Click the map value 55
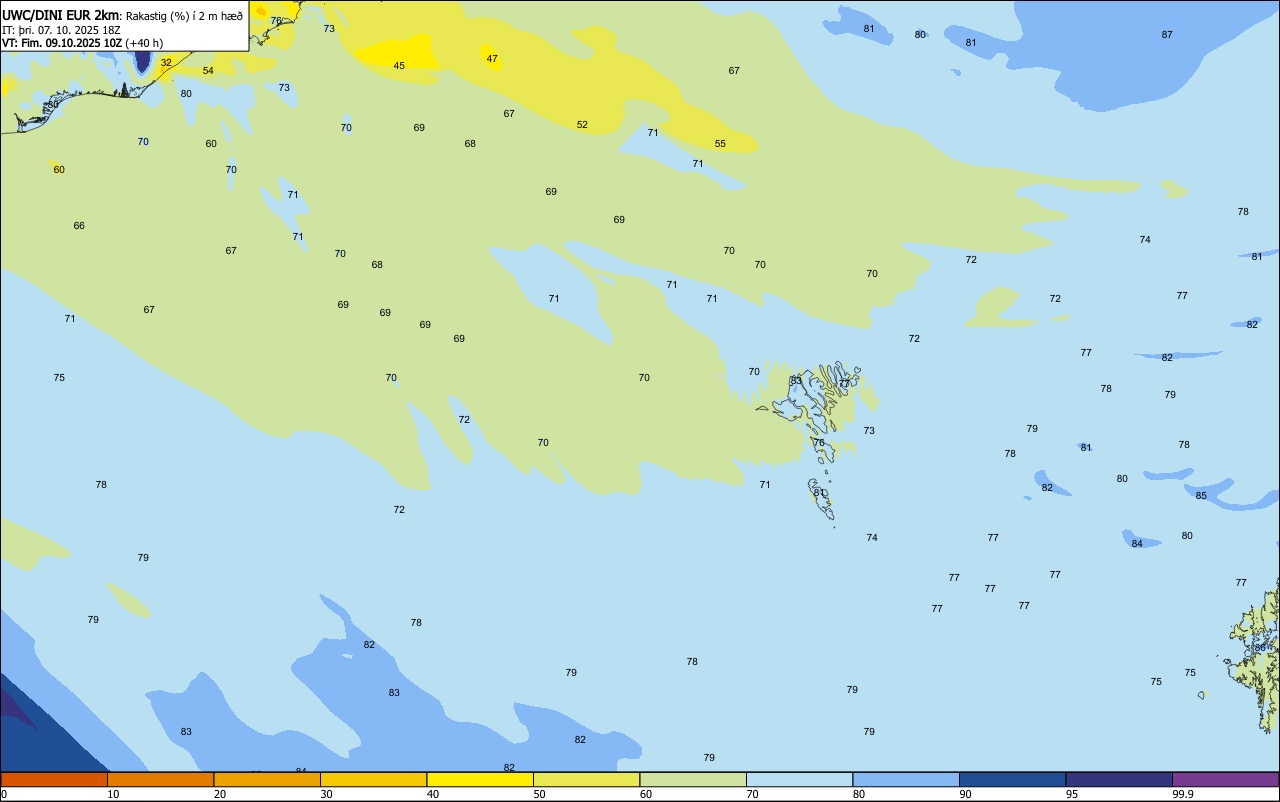This screenshot has height=802, width=1280. [720, 144]
